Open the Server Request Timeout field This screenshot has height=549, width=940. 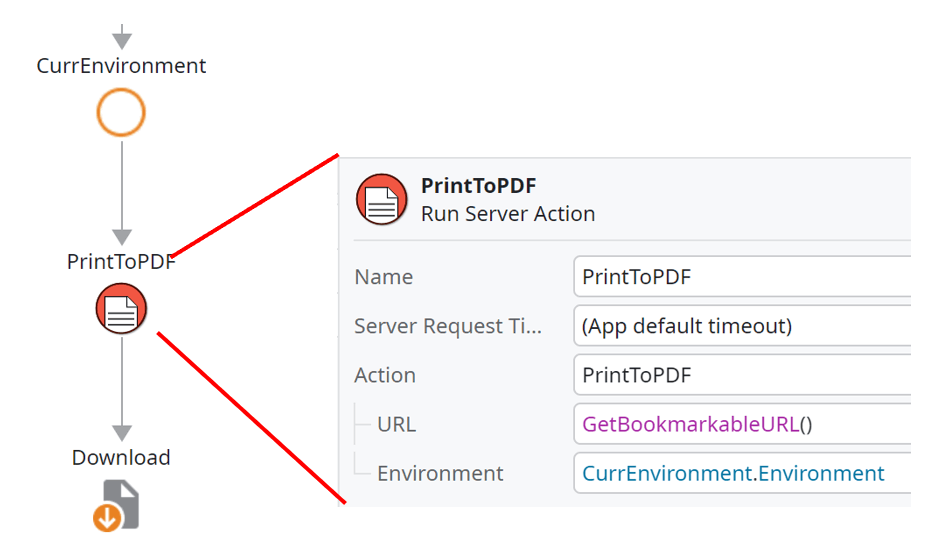(742, 326)
